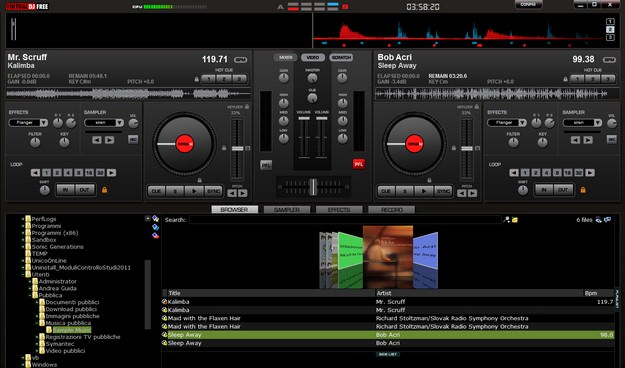Image resolution: width=625 pixels, height=368 pixels.
Task: Click left deck hot cue 1
Action: [x=208, y=79]
